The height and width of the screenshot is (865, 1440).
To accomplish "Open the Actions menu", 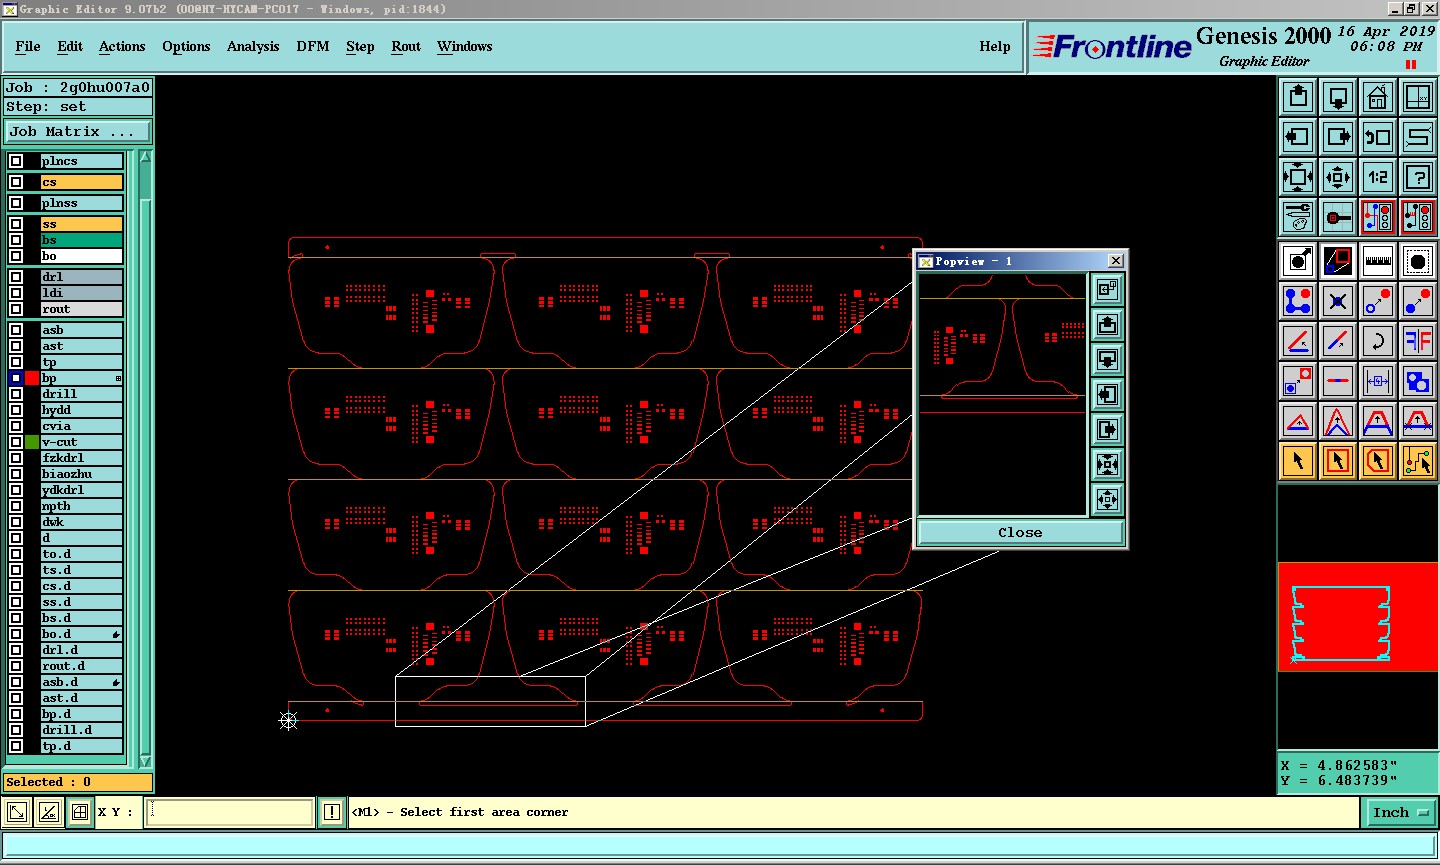I will tap(122, 46).
